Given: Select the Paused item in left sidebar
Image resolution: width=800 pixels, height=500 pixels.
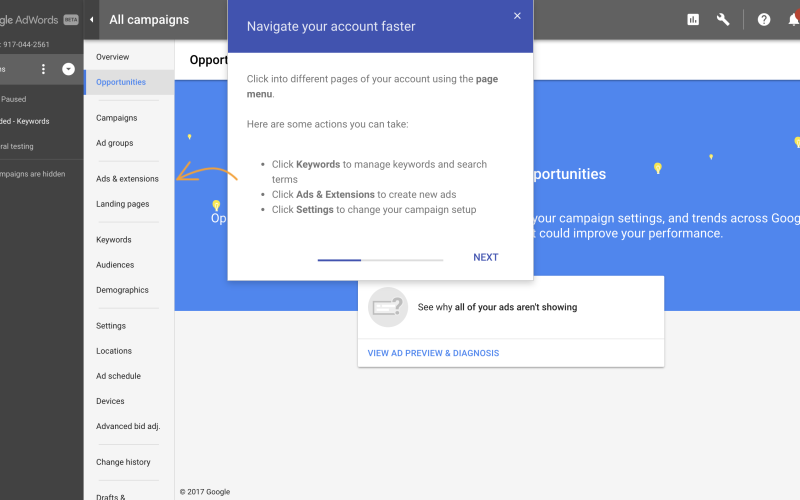Looking at the screenshot, I should [13, 99].
